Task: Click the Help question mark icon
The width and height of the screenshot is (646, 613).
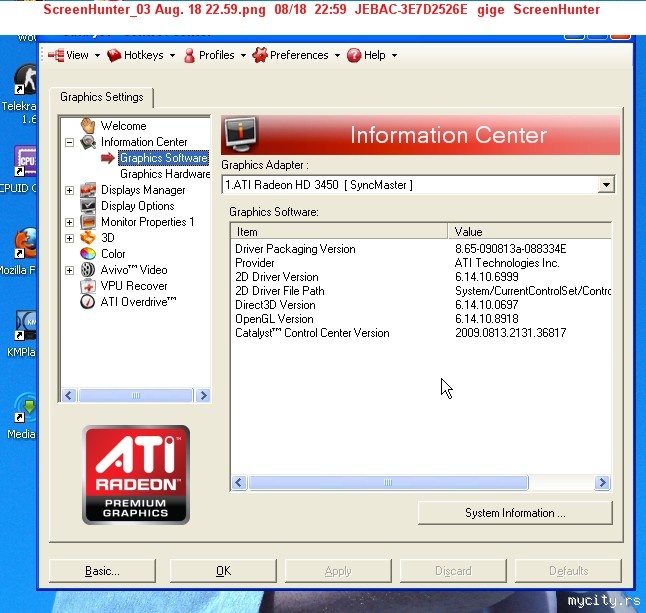Action: (354, 55)
